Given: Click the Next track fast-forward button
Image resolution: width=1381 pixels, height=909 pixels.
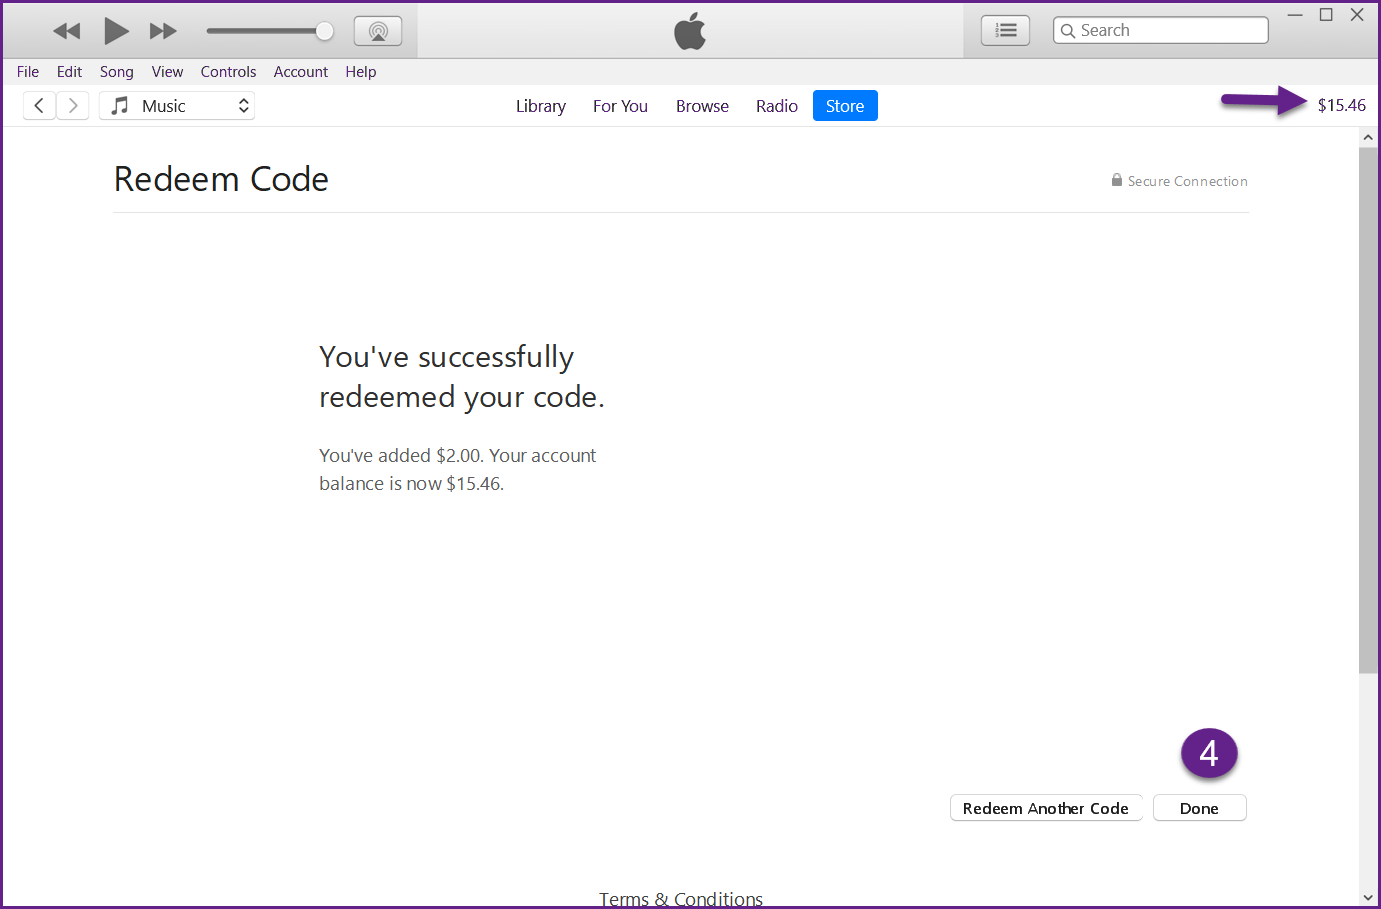Looking at the screenshot, I should click(x=163, y=31).
